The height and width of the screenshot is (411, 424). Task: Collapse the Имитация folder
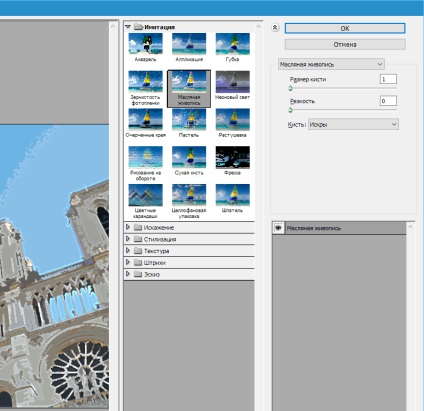coord(128,27)
